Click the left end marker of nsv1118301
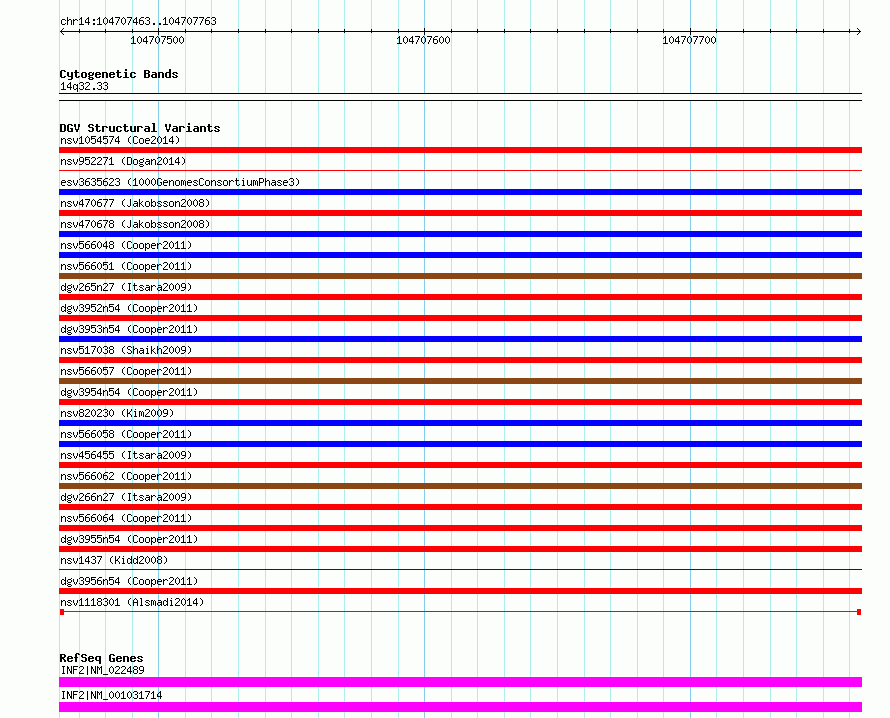890x718 pixels. coord(62,612)
